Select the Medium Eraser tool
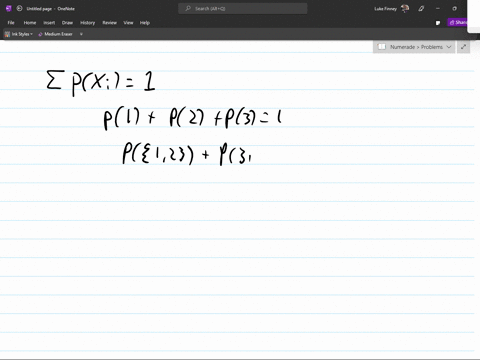 [x=55, y=34]
